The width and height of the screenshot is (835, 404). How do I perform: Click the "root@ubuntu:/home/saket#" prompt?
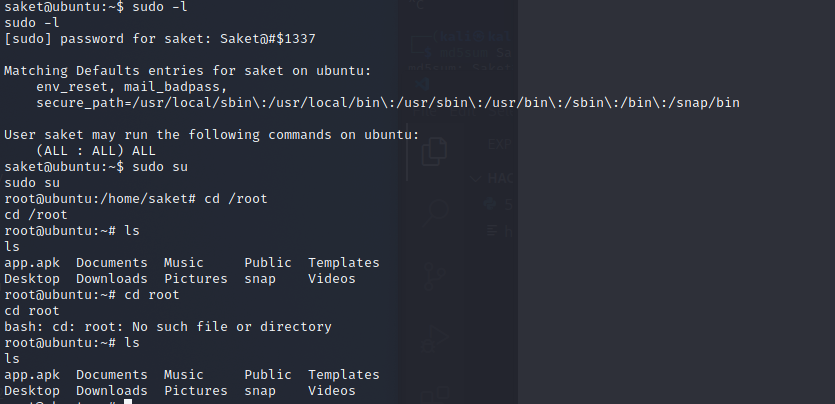click(96, 199)
